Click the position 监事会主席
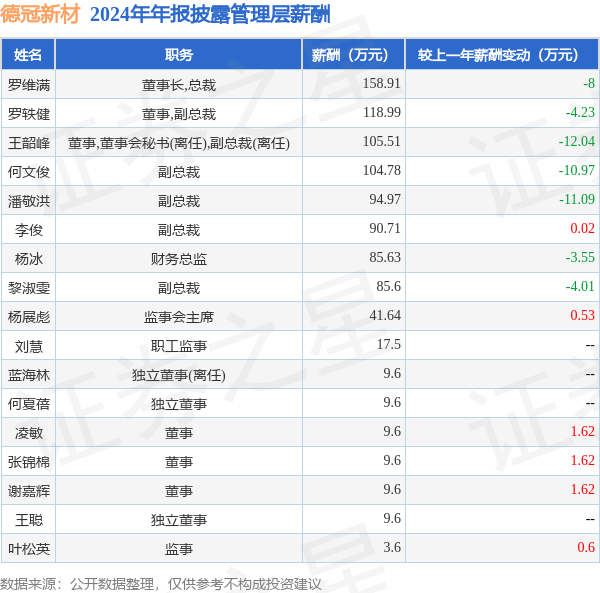Screen dimensions: 600x593 (179, 317)
